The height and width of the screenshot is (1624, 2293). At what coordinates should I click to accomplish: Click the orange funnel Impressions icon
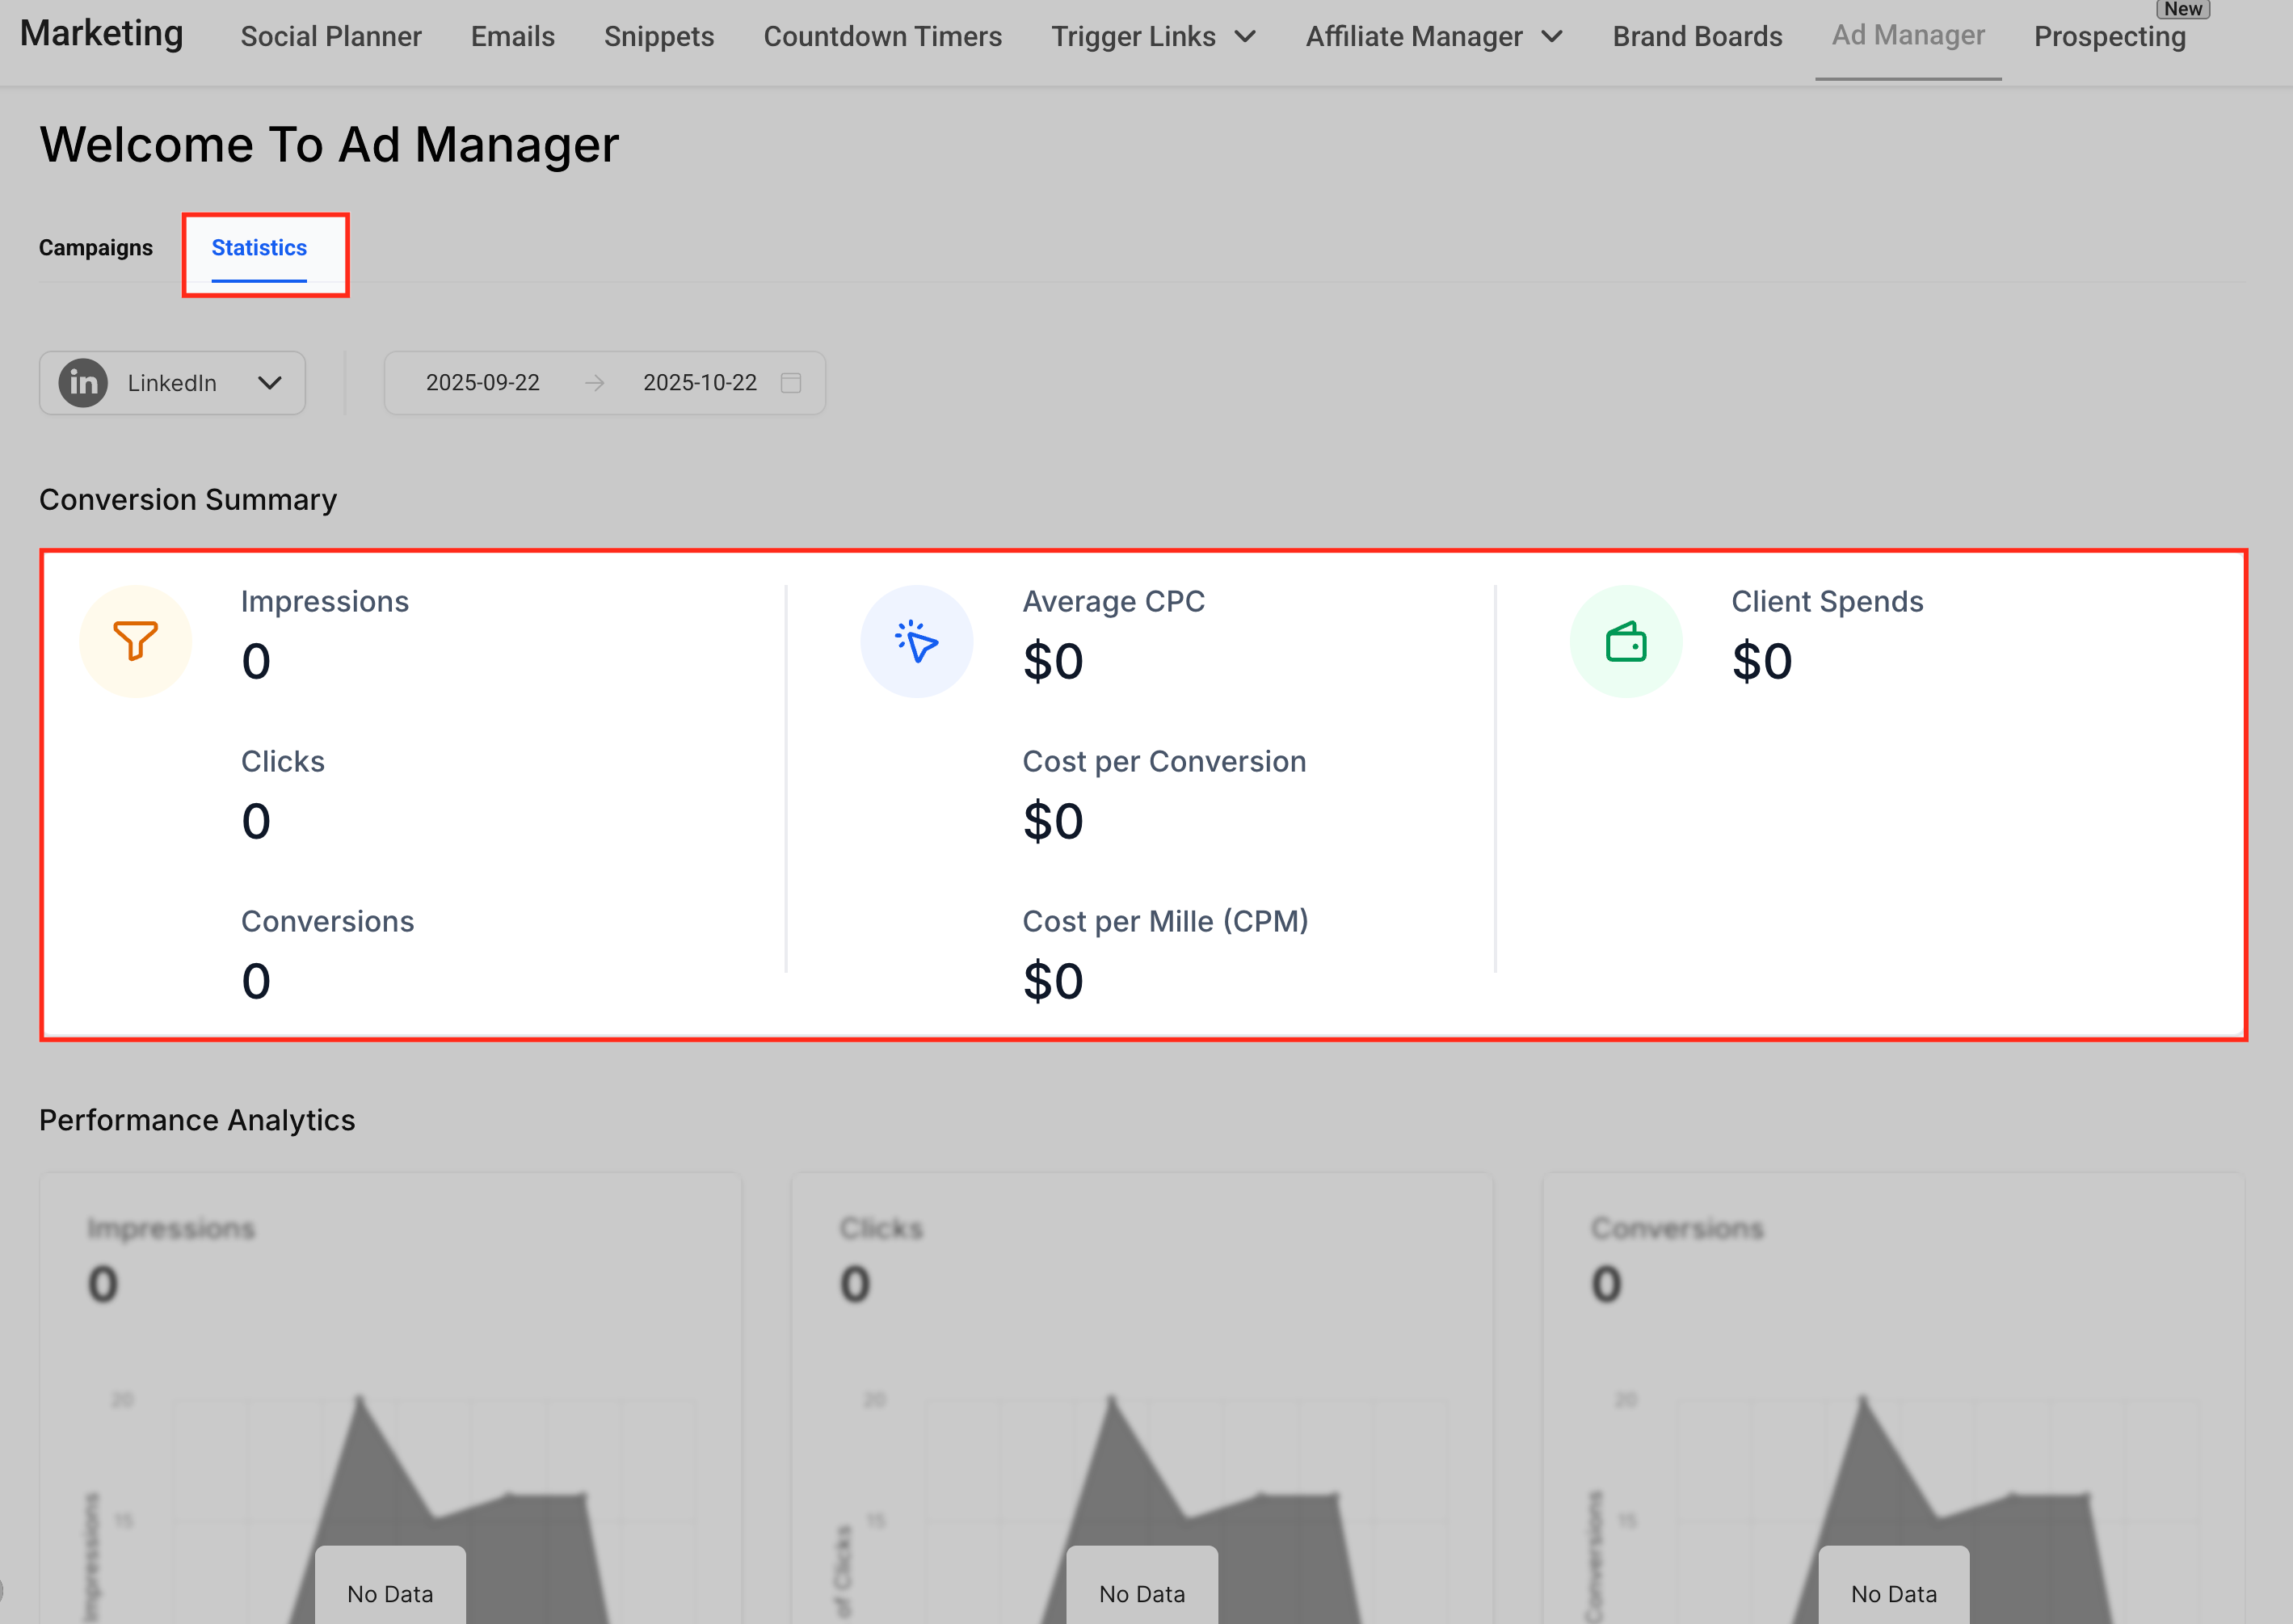(x=135, y=641)
